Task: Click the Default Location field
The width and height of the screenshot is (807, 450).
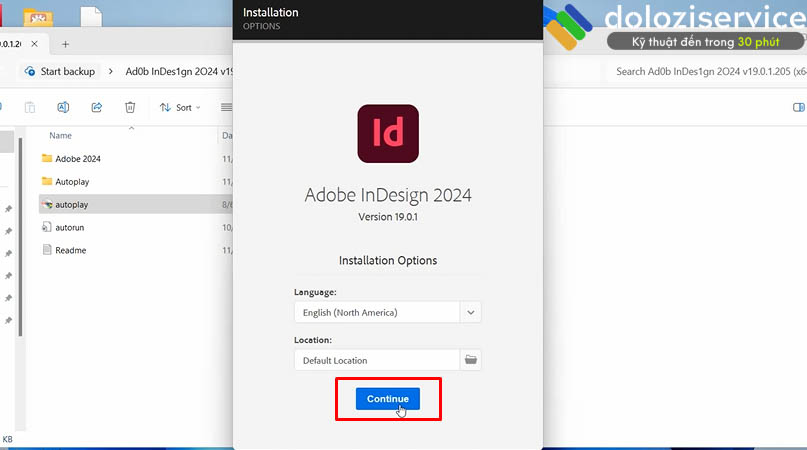Action: (x=377, y=360)
